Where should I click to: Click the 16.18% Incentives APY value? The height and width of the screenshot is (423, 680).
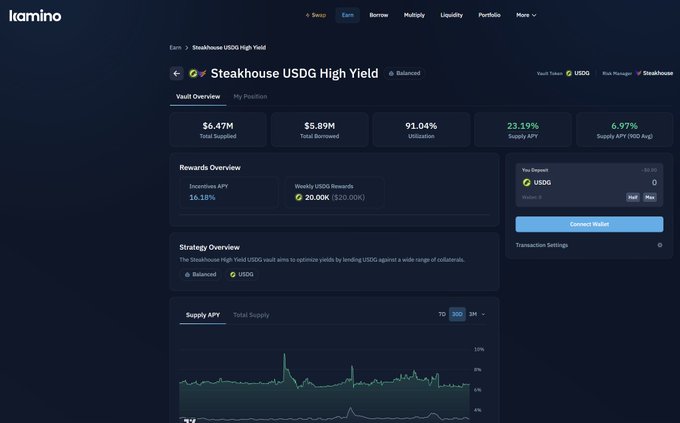tap(202, 197)
